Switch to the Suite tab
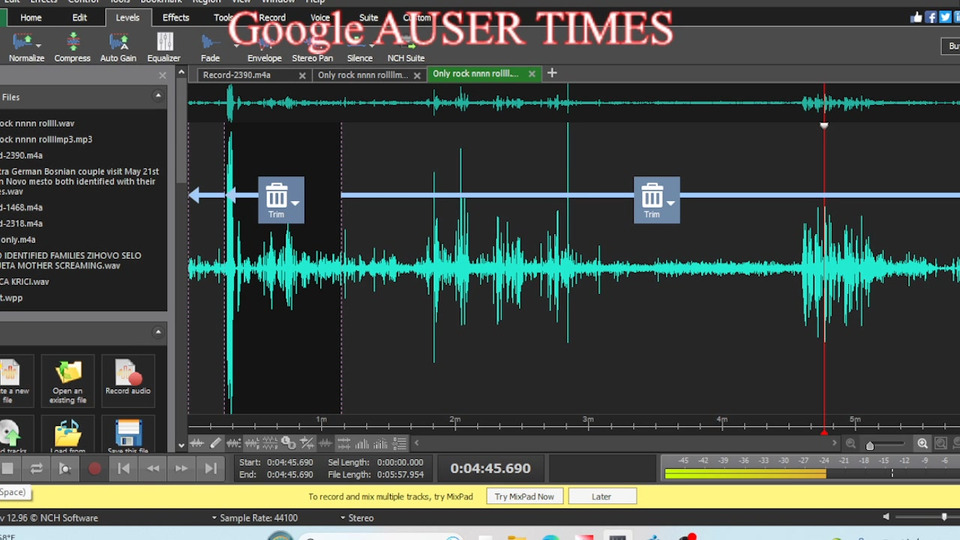 click(369, 18)
